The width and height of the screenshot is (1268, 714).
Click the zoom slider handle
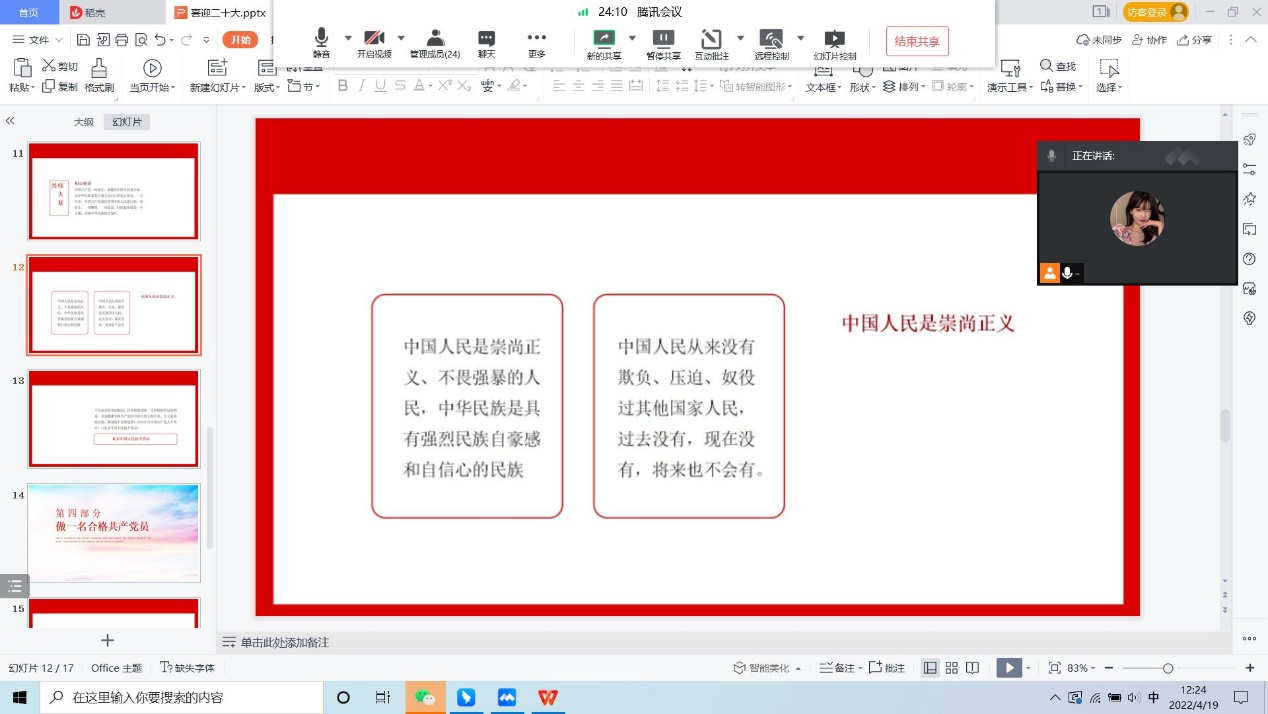1167,668
